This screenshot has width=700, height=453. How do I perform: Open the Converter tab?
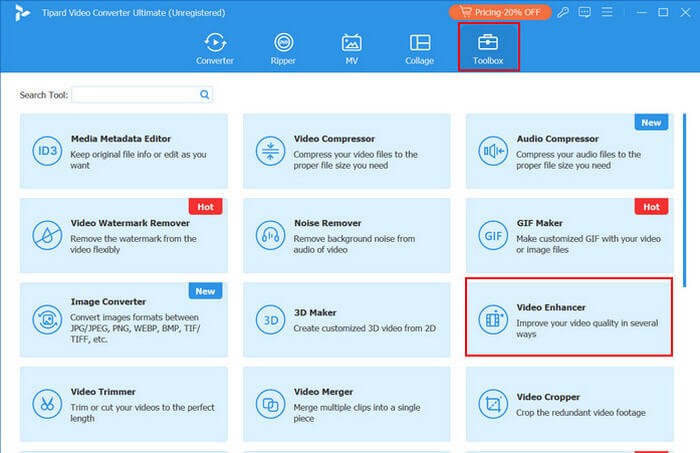pyautogui.click(x=215, y=49)
